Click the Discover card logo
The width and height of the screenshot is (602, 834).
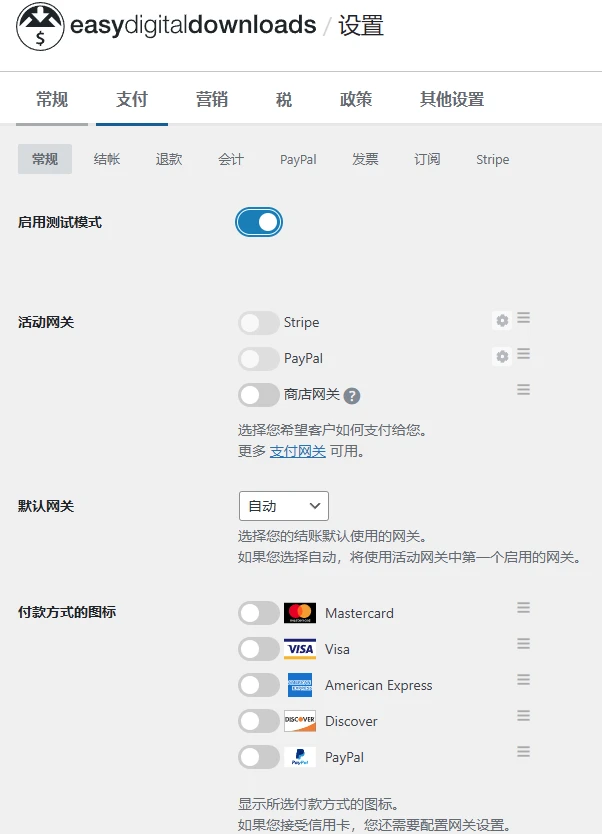pos(300,721)
